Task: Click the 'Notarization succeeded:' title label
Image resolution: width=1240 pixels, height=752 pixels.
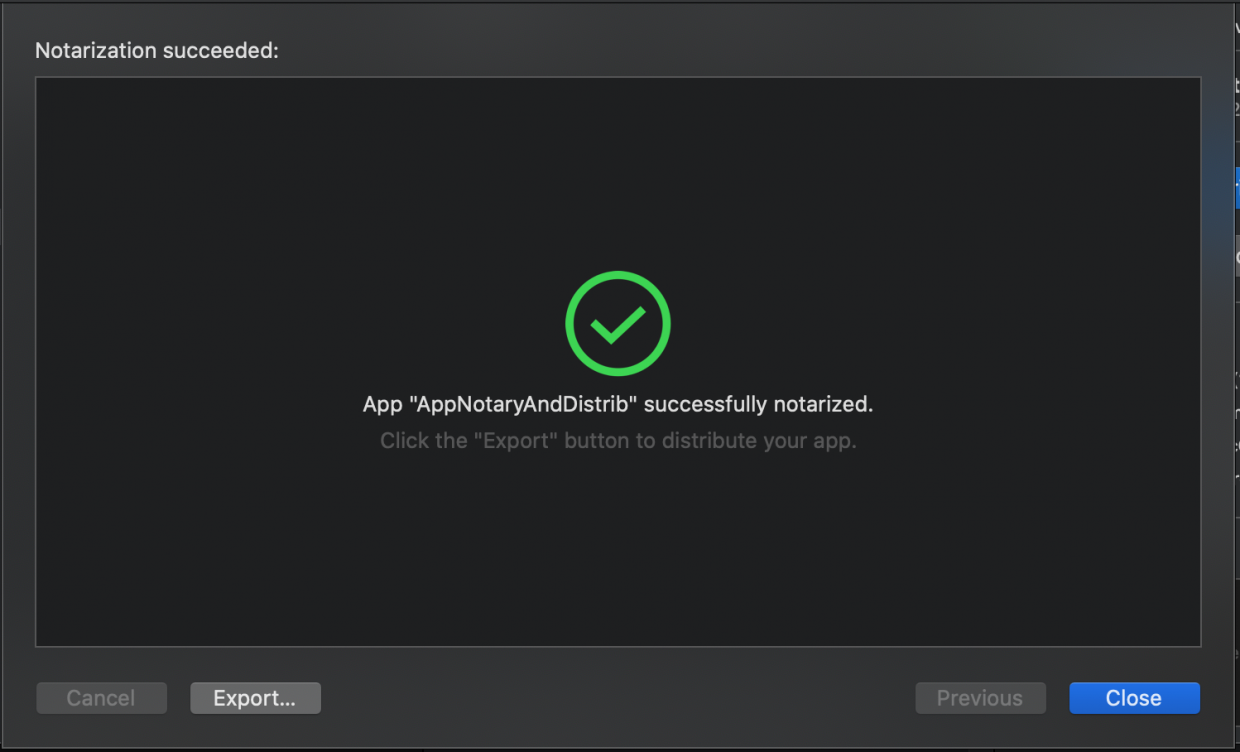Action: 156,50
